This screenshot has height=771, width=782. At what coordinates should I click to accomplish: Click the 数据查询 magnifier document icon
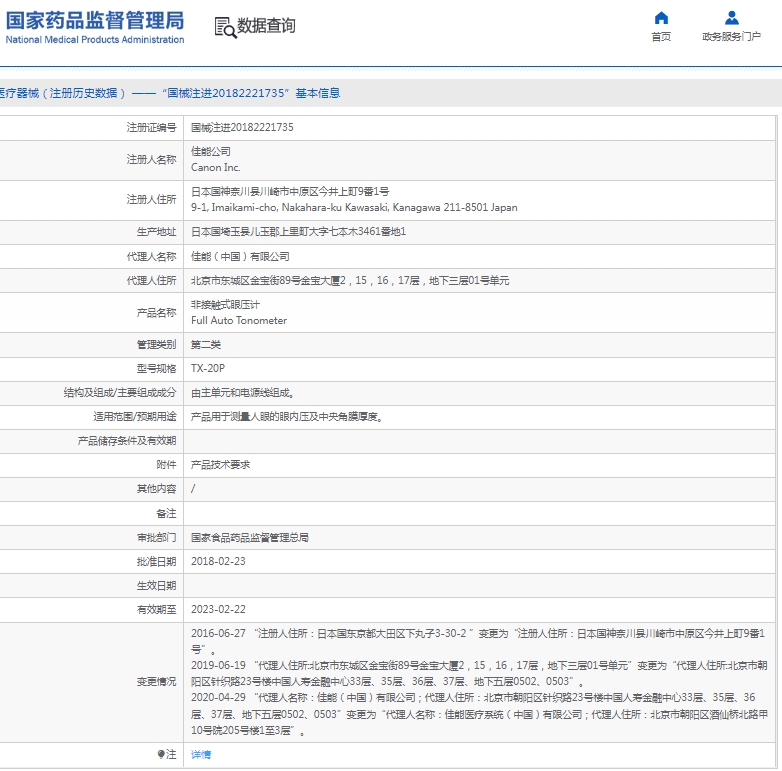225,27
